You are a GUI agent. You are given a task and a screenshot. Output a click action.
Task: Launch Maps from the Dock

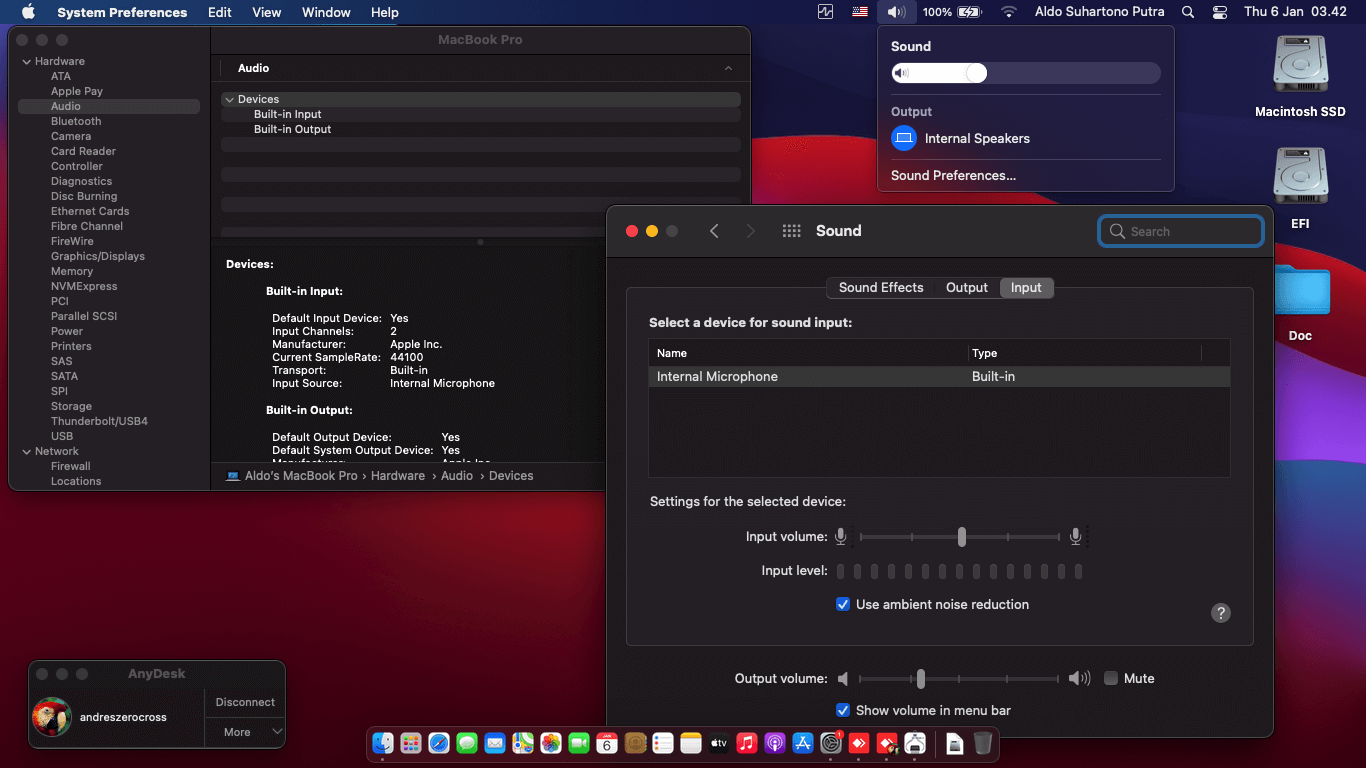(523, 743)
